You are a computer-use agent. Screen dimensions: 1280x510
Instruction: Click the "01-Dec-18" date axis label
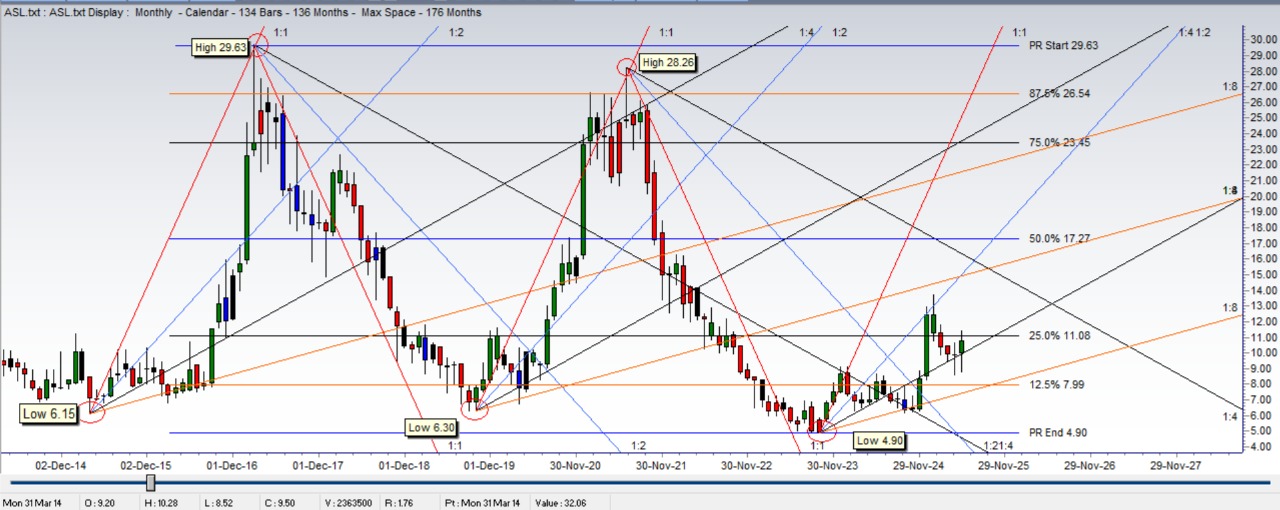click(403, 465)
